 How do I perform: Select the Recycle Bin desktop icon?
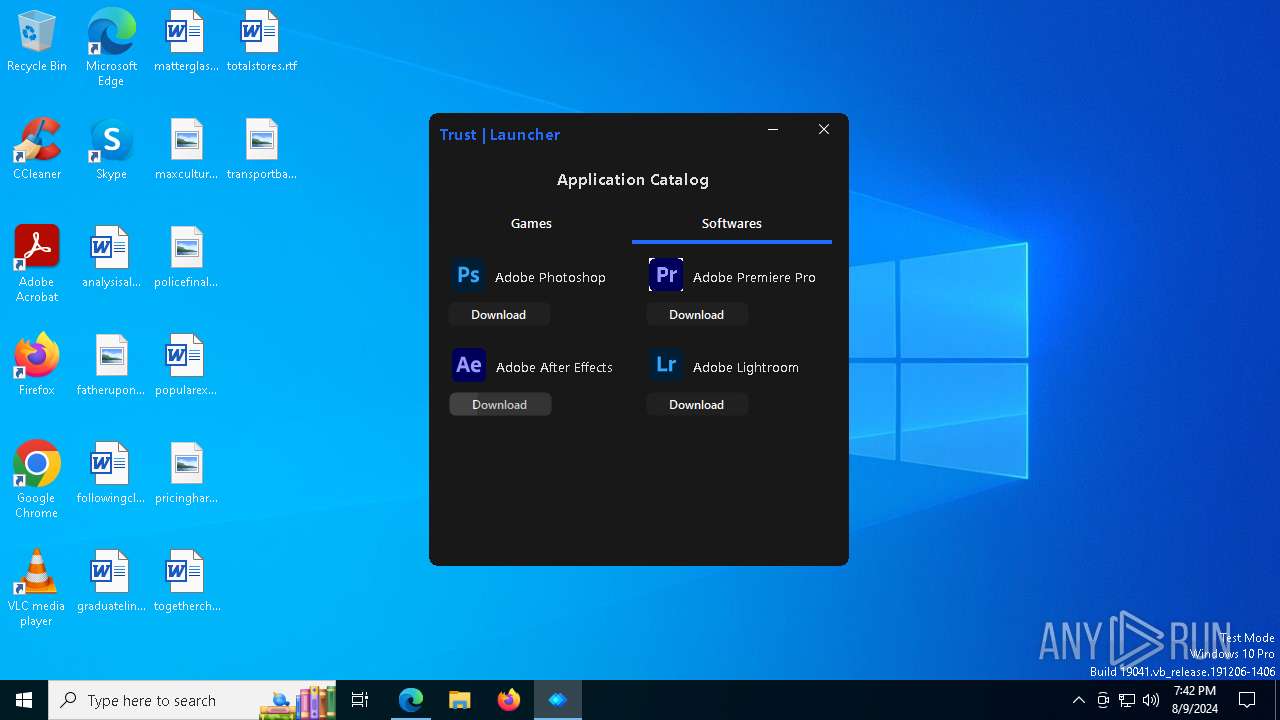click(x=37, y=42)
